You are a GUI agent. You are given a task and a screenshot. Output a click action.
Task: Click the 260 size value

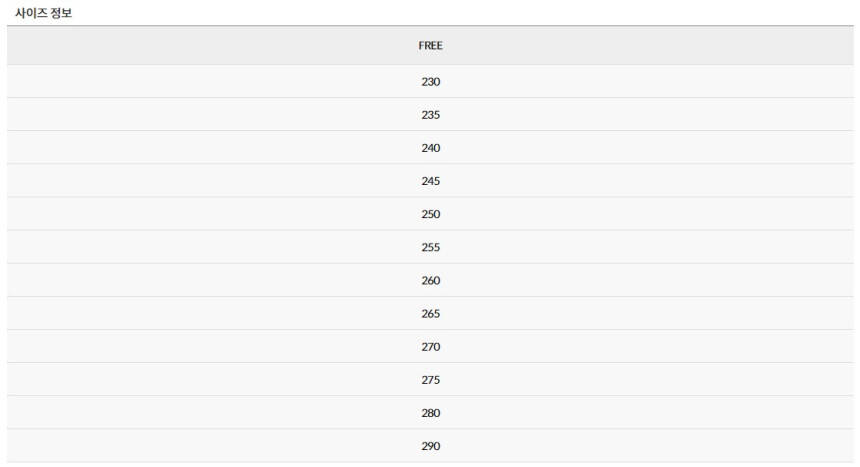[430, 280]
